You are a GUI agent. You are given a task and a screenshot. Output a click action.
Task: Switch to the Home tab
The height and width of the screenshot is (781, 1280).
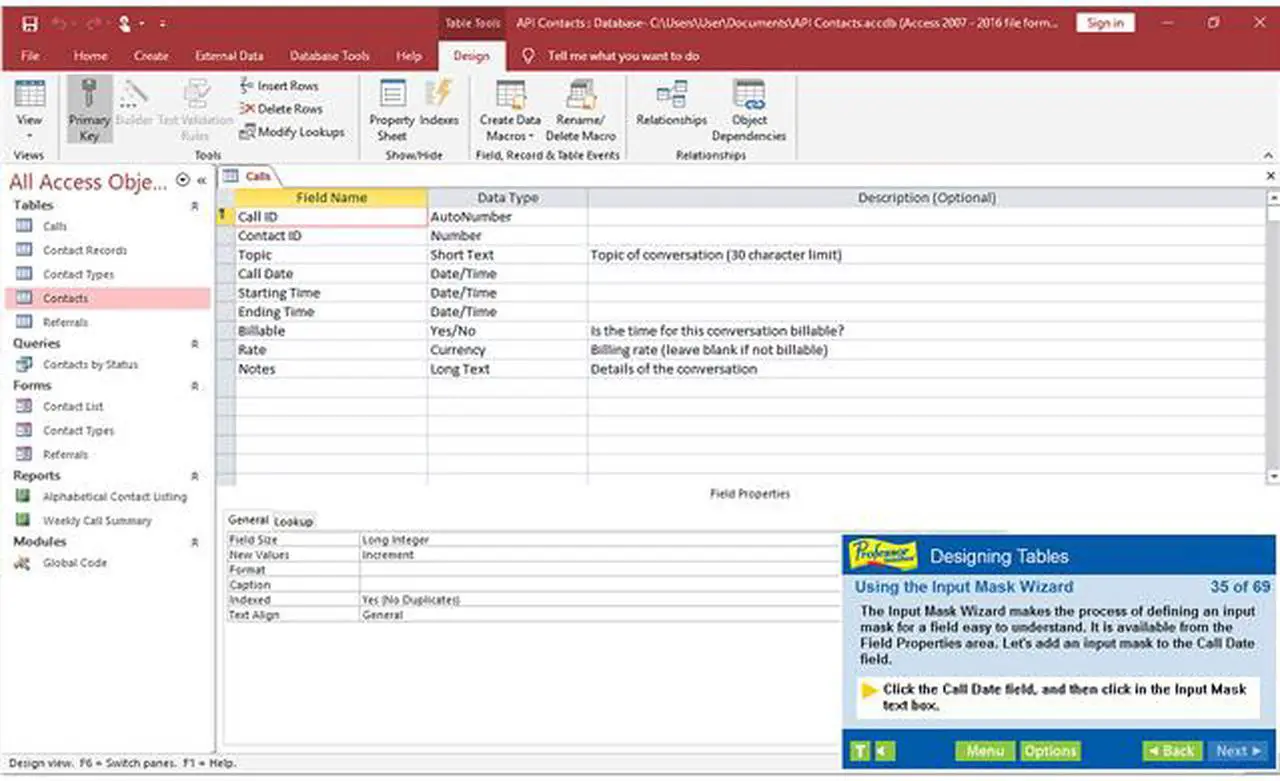[x=91, y=56]
